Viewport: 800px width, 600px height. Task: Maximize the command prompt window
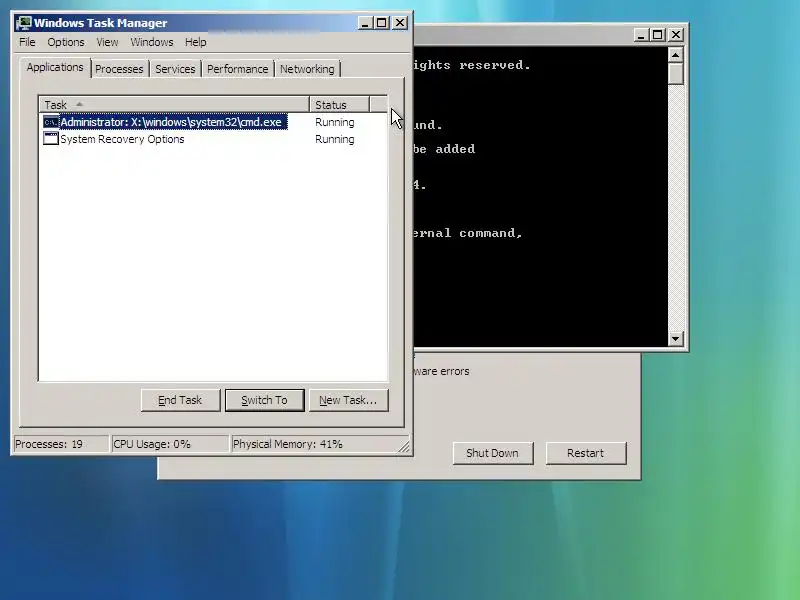[658, 35]
